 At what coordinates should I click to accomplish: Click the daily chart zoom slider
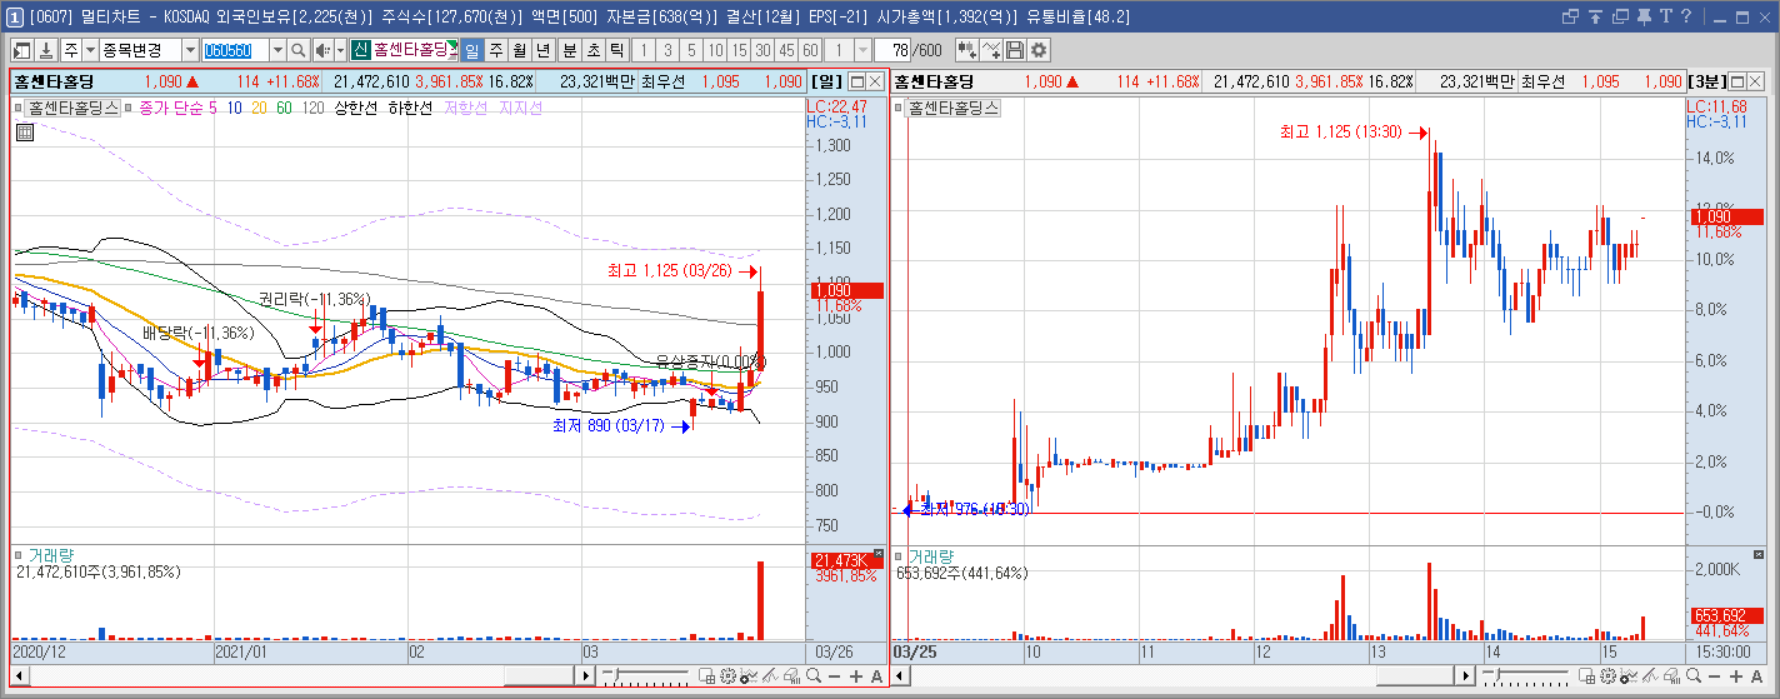click(645, 677)
